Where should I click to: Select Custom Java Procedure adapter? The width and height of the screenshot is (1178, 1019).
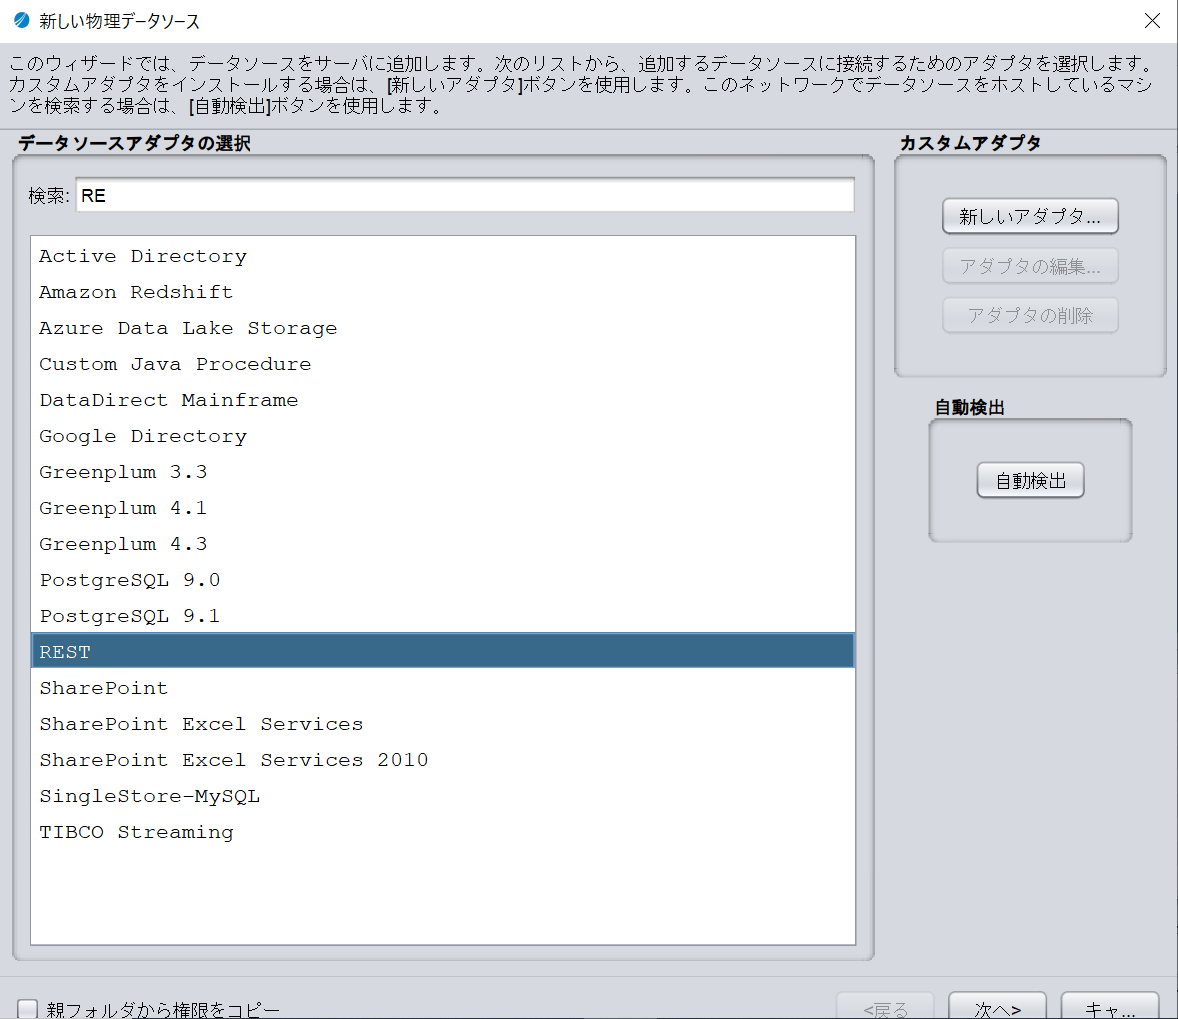[x=443, y=364]
